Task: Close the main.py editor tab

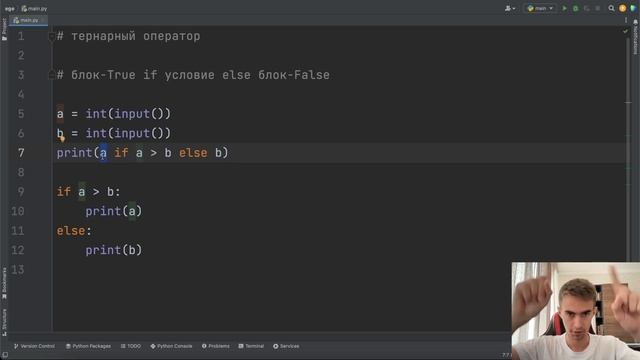Action: [43, 20]
